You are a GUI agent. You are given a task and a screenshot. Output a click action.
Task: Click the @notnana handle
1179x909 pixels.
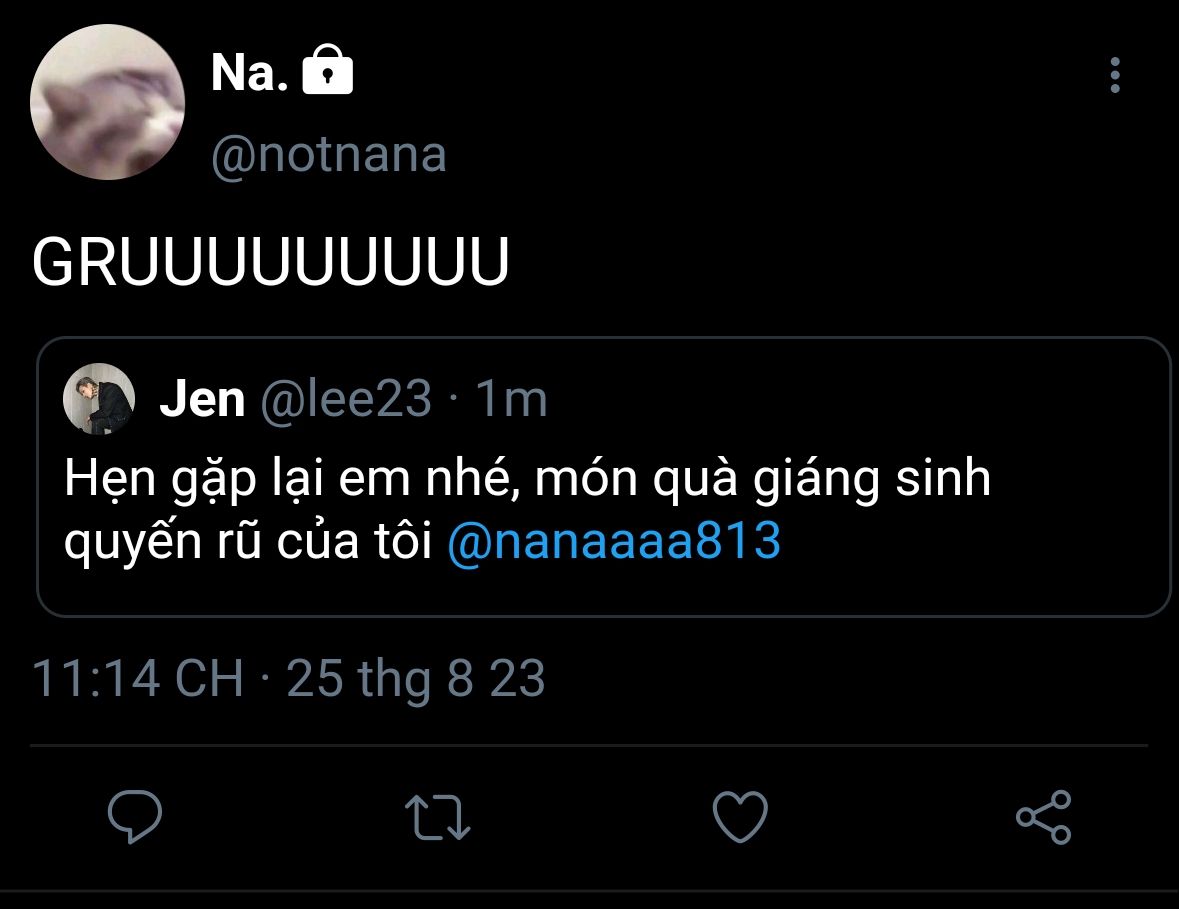tap(329, 156)
